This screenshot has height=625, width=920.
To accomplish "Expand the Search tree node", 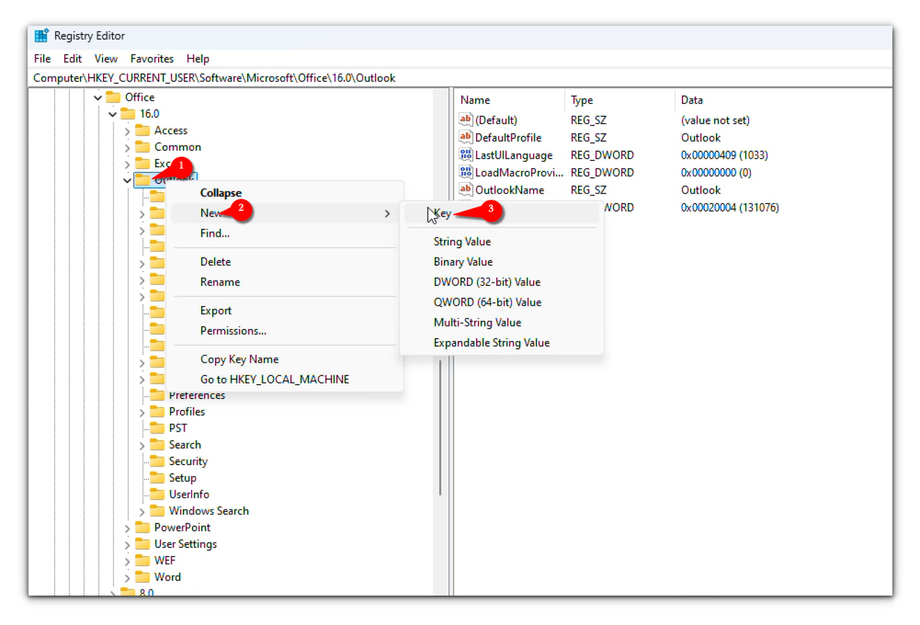I will [x=142, y=445].
